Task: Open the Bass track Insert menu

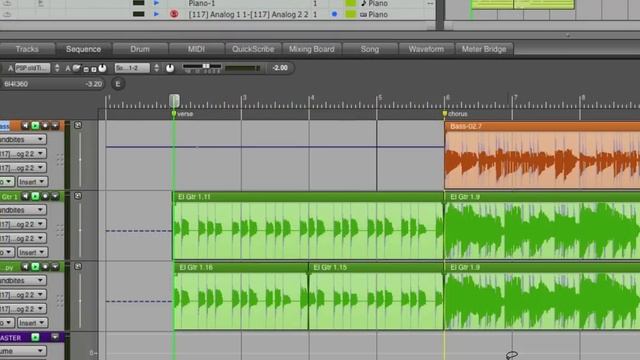Action: pos(32,182)
